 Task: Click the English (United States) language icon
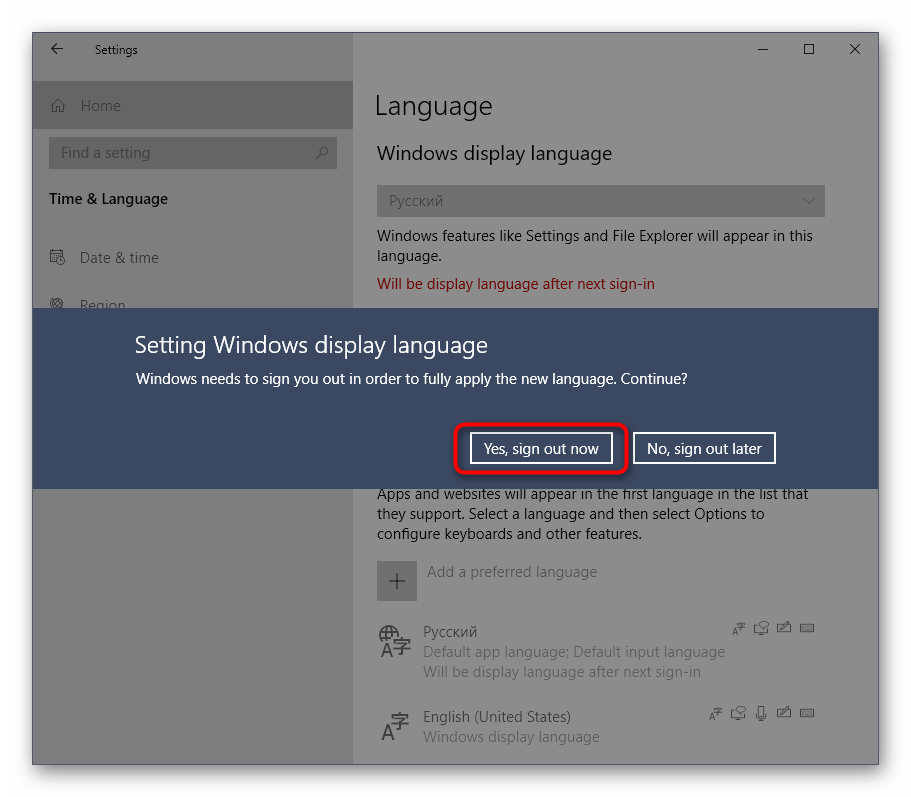click(394, 726)
